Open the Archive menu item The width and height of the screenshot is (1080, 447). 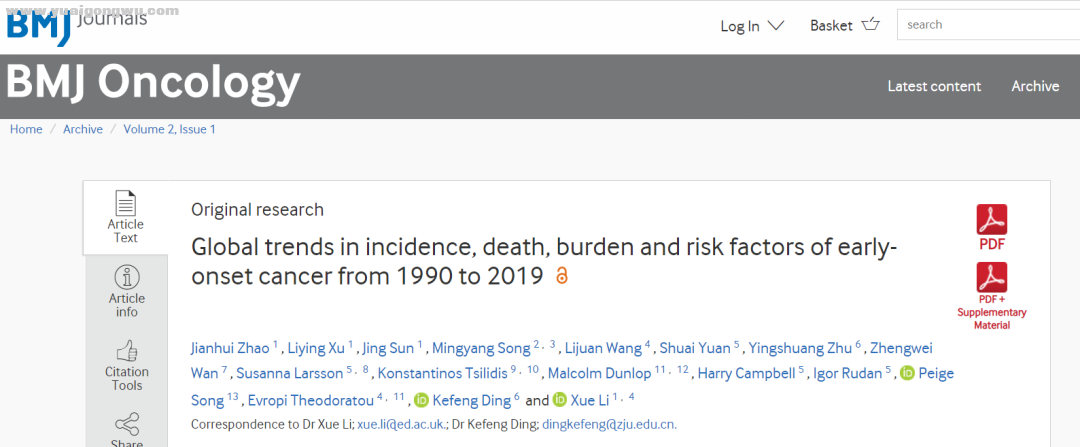click(x=1035, y=86)
